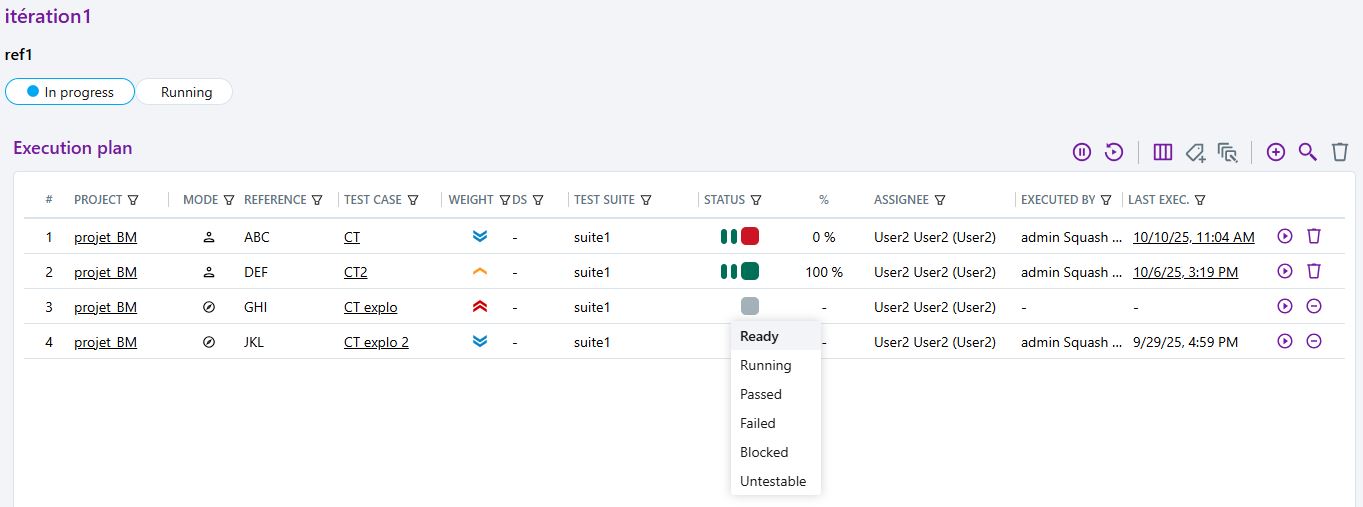Click the add tag icon in toolbar
This screenshot has width=1363, height=507.
(x=1195, y=152)
